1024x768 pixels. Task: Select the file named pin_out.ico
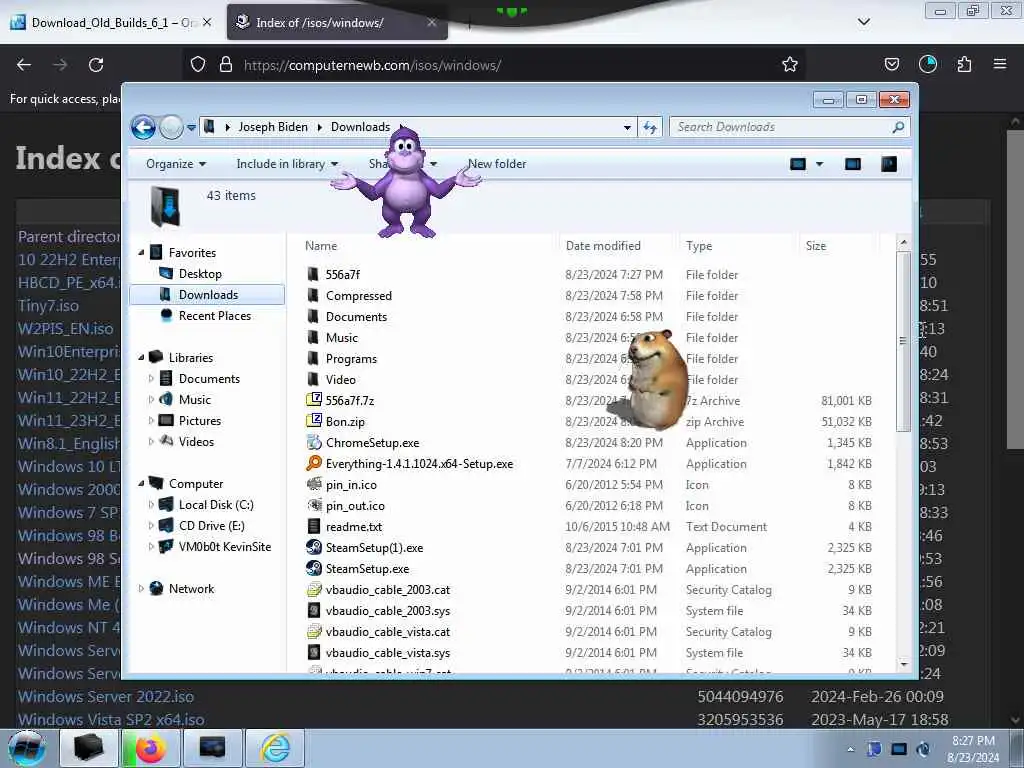point(355,505)
